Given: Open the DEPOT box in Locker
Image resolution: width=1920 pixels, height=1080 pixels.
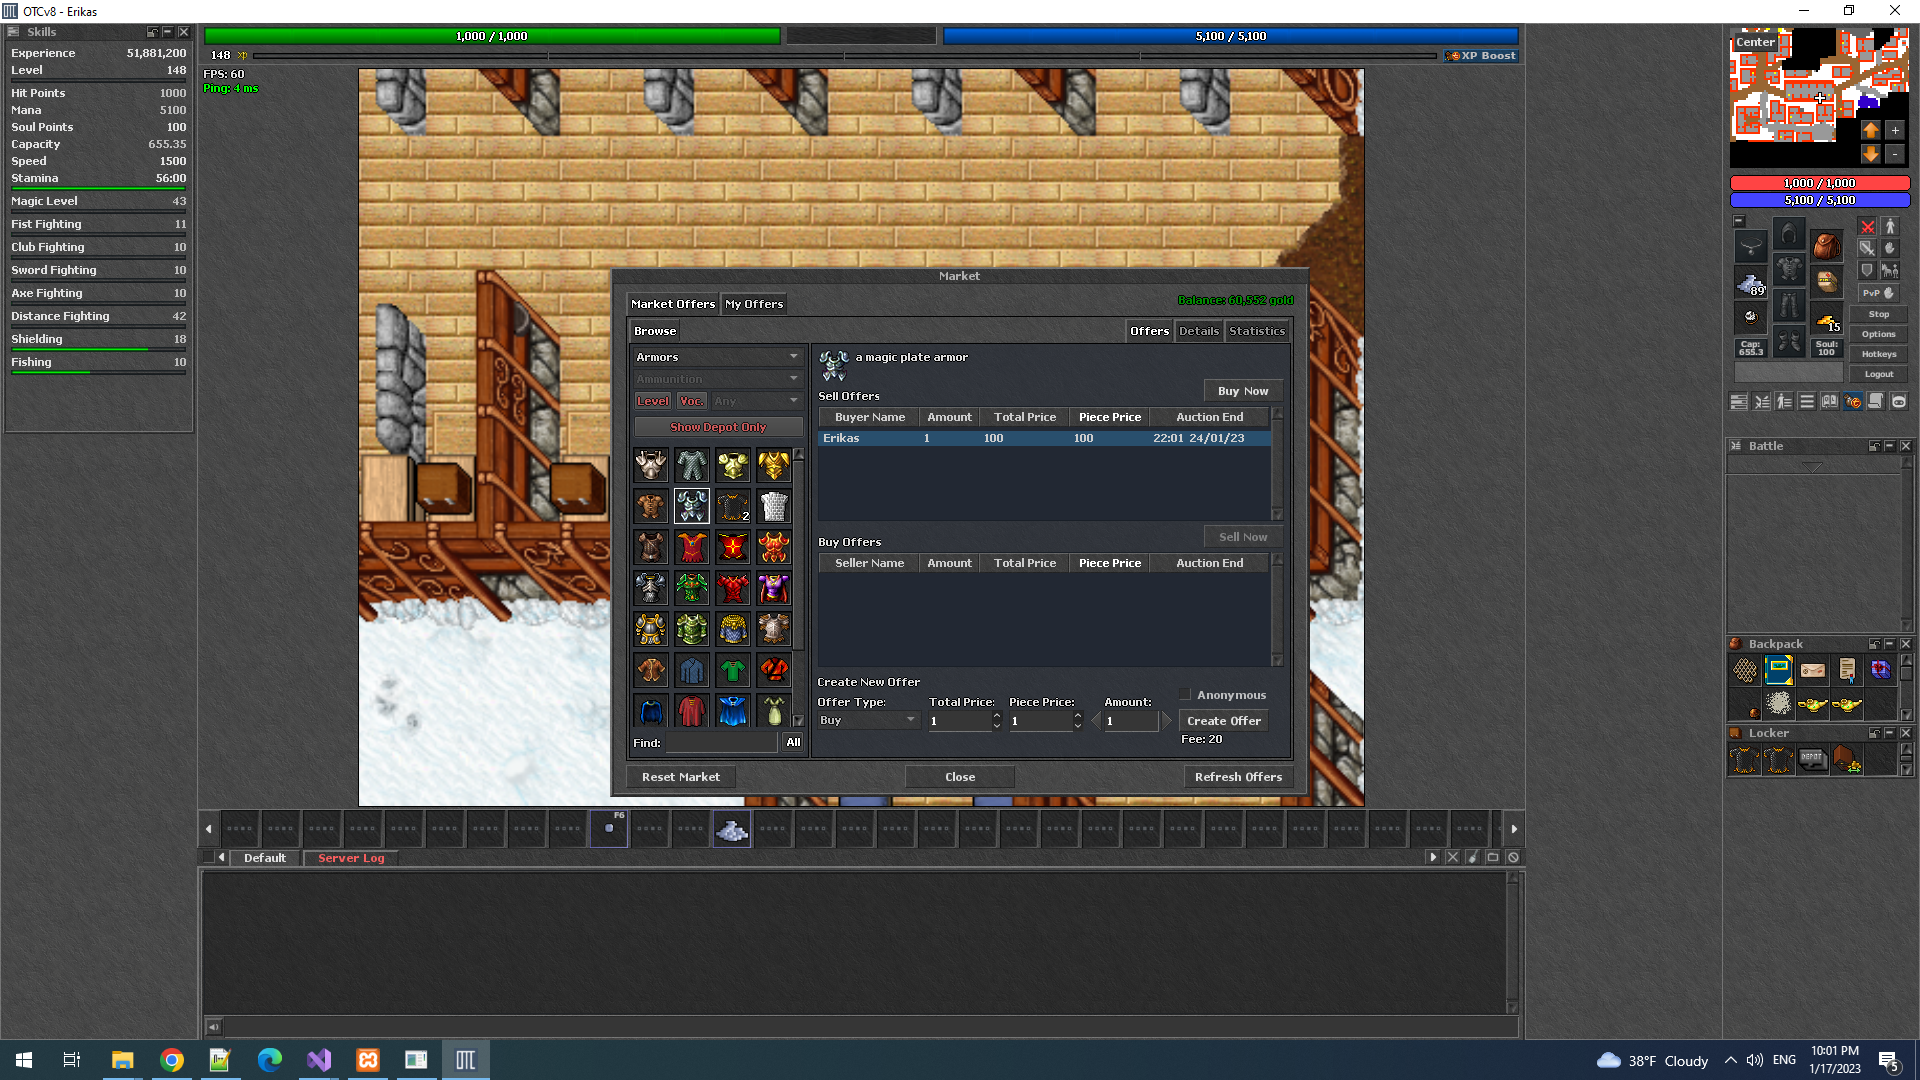Looking at the screenshot, I should point(1813,760).
